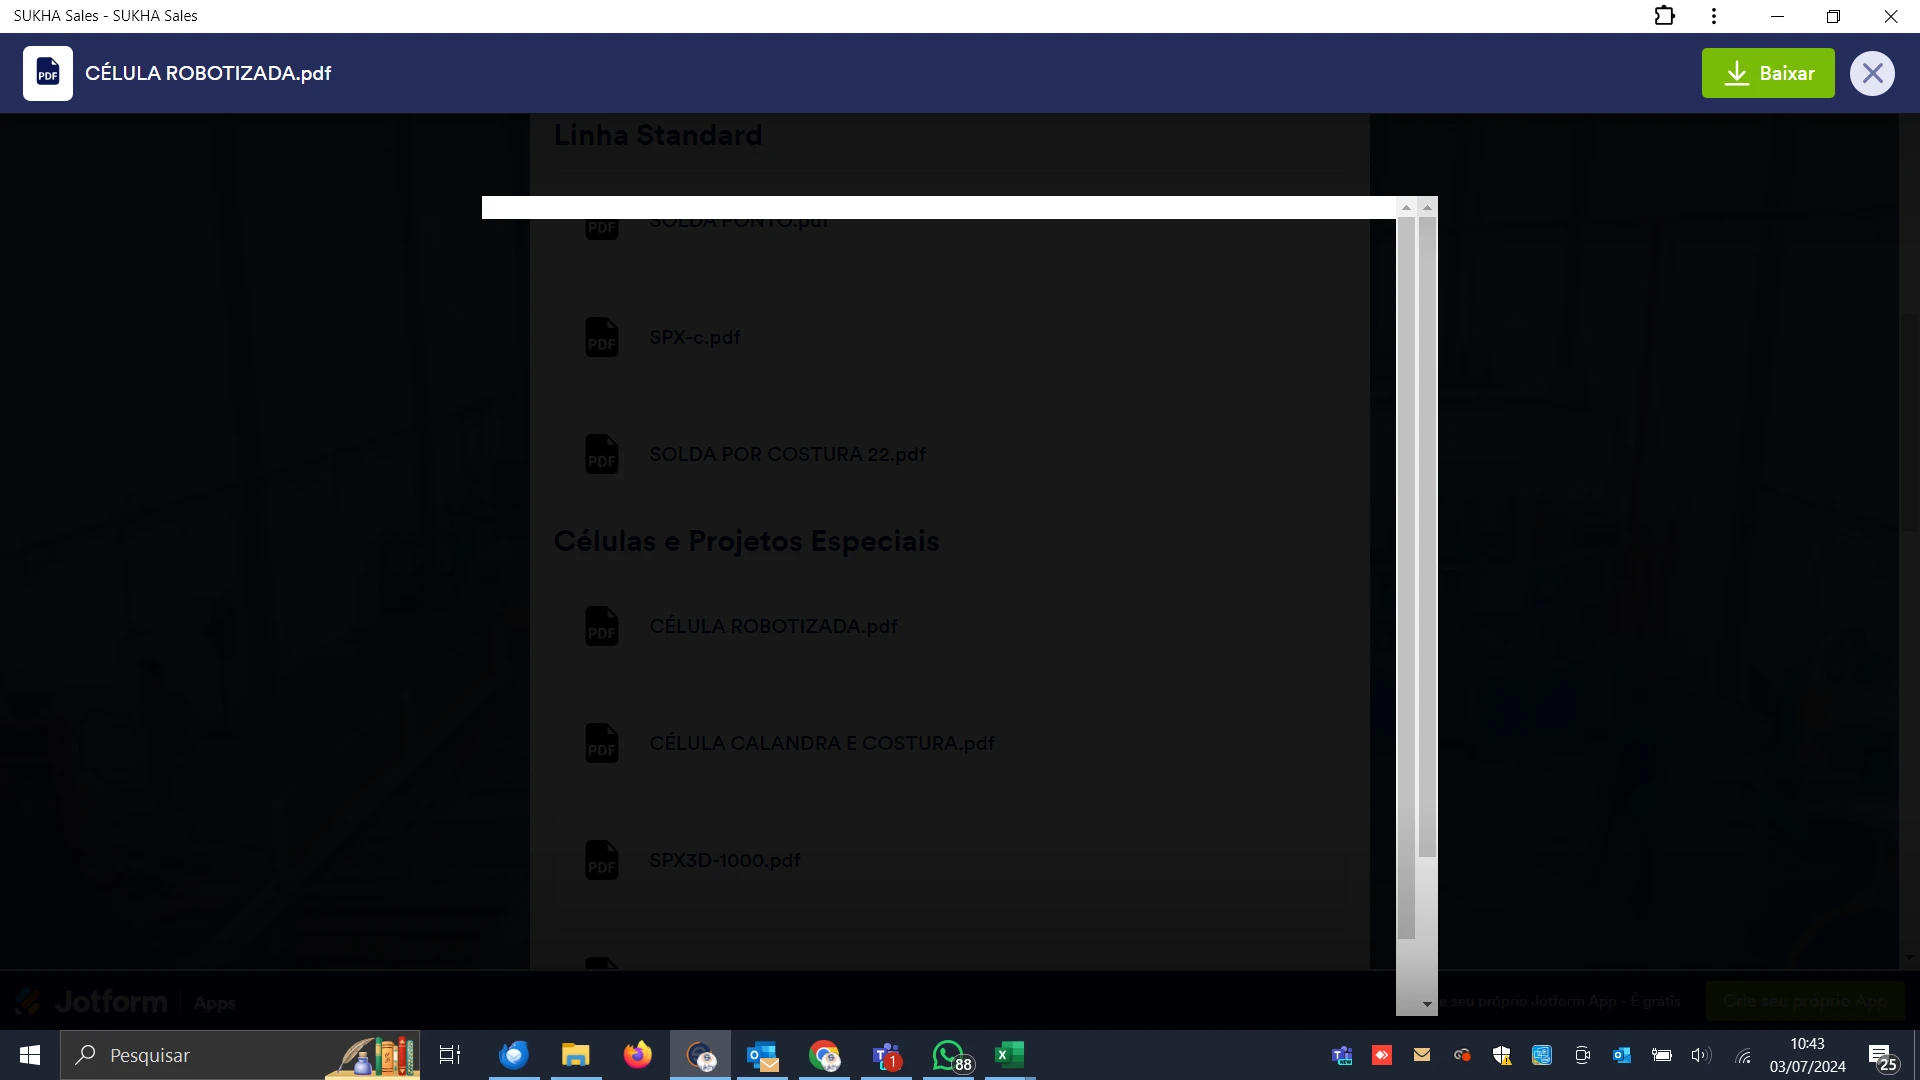The width and height of the screenshot is (1920, 1080).
Task: Click Baixar to download the PDF
Action: 1768,72
